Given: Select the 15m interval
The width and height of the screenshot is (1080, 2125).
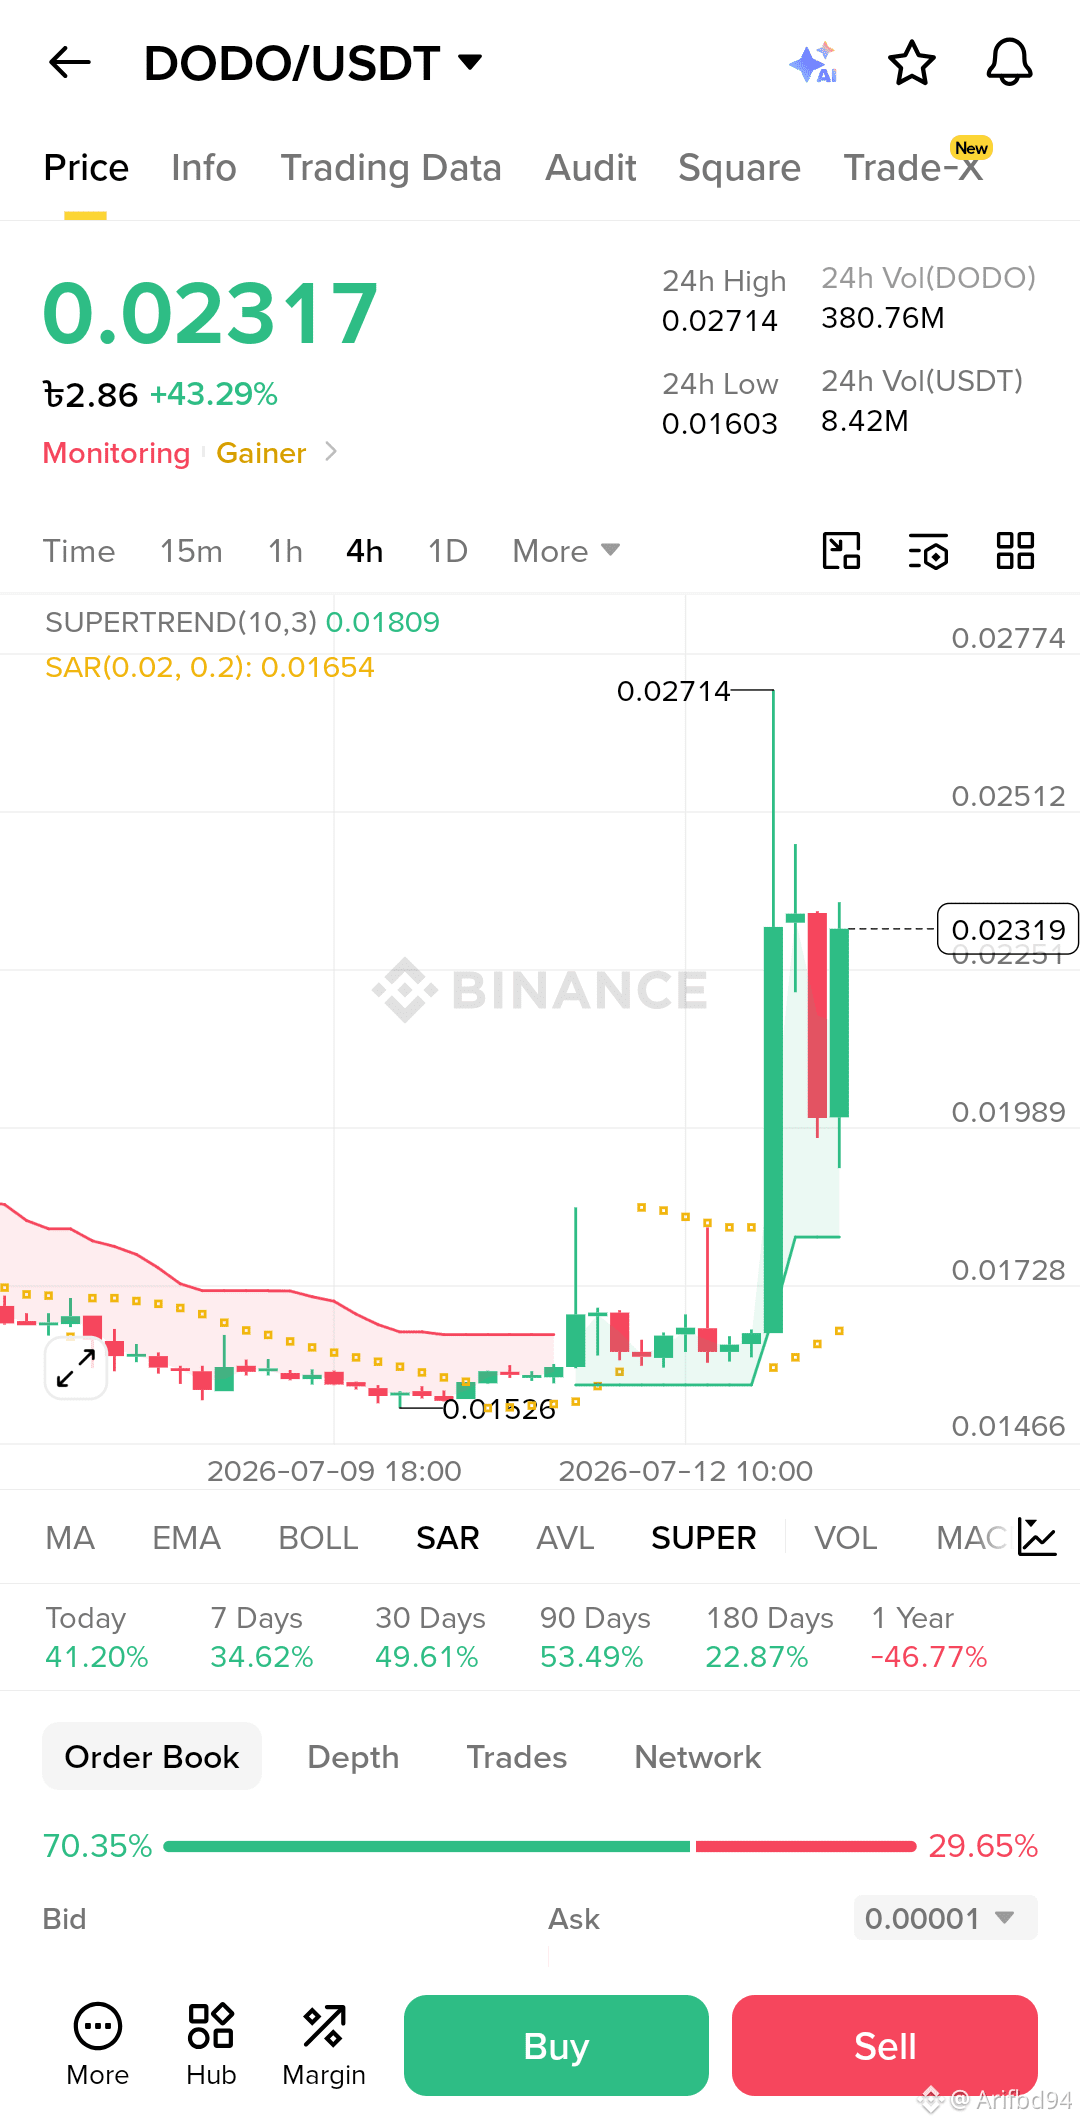Looking at the screenshot, I should [191, 551].
